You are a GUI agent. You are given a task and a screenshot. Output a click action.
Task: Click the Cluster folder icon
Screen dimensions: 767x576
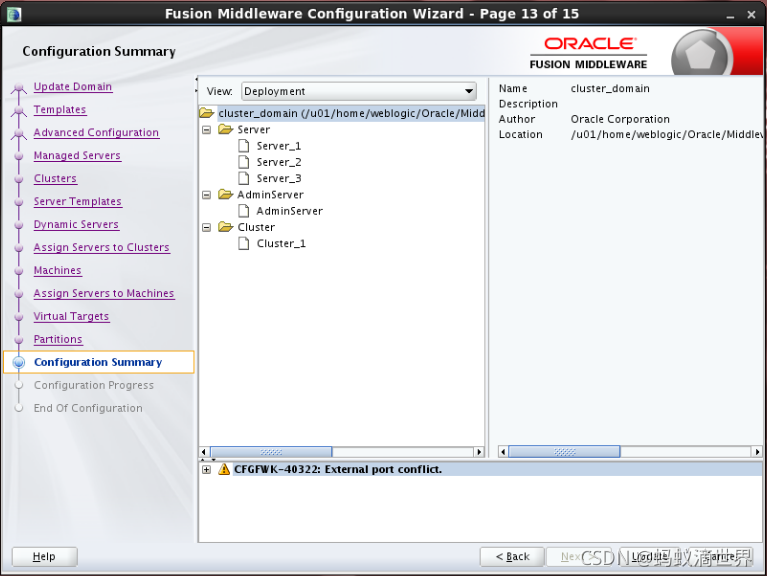click(226, 227)
